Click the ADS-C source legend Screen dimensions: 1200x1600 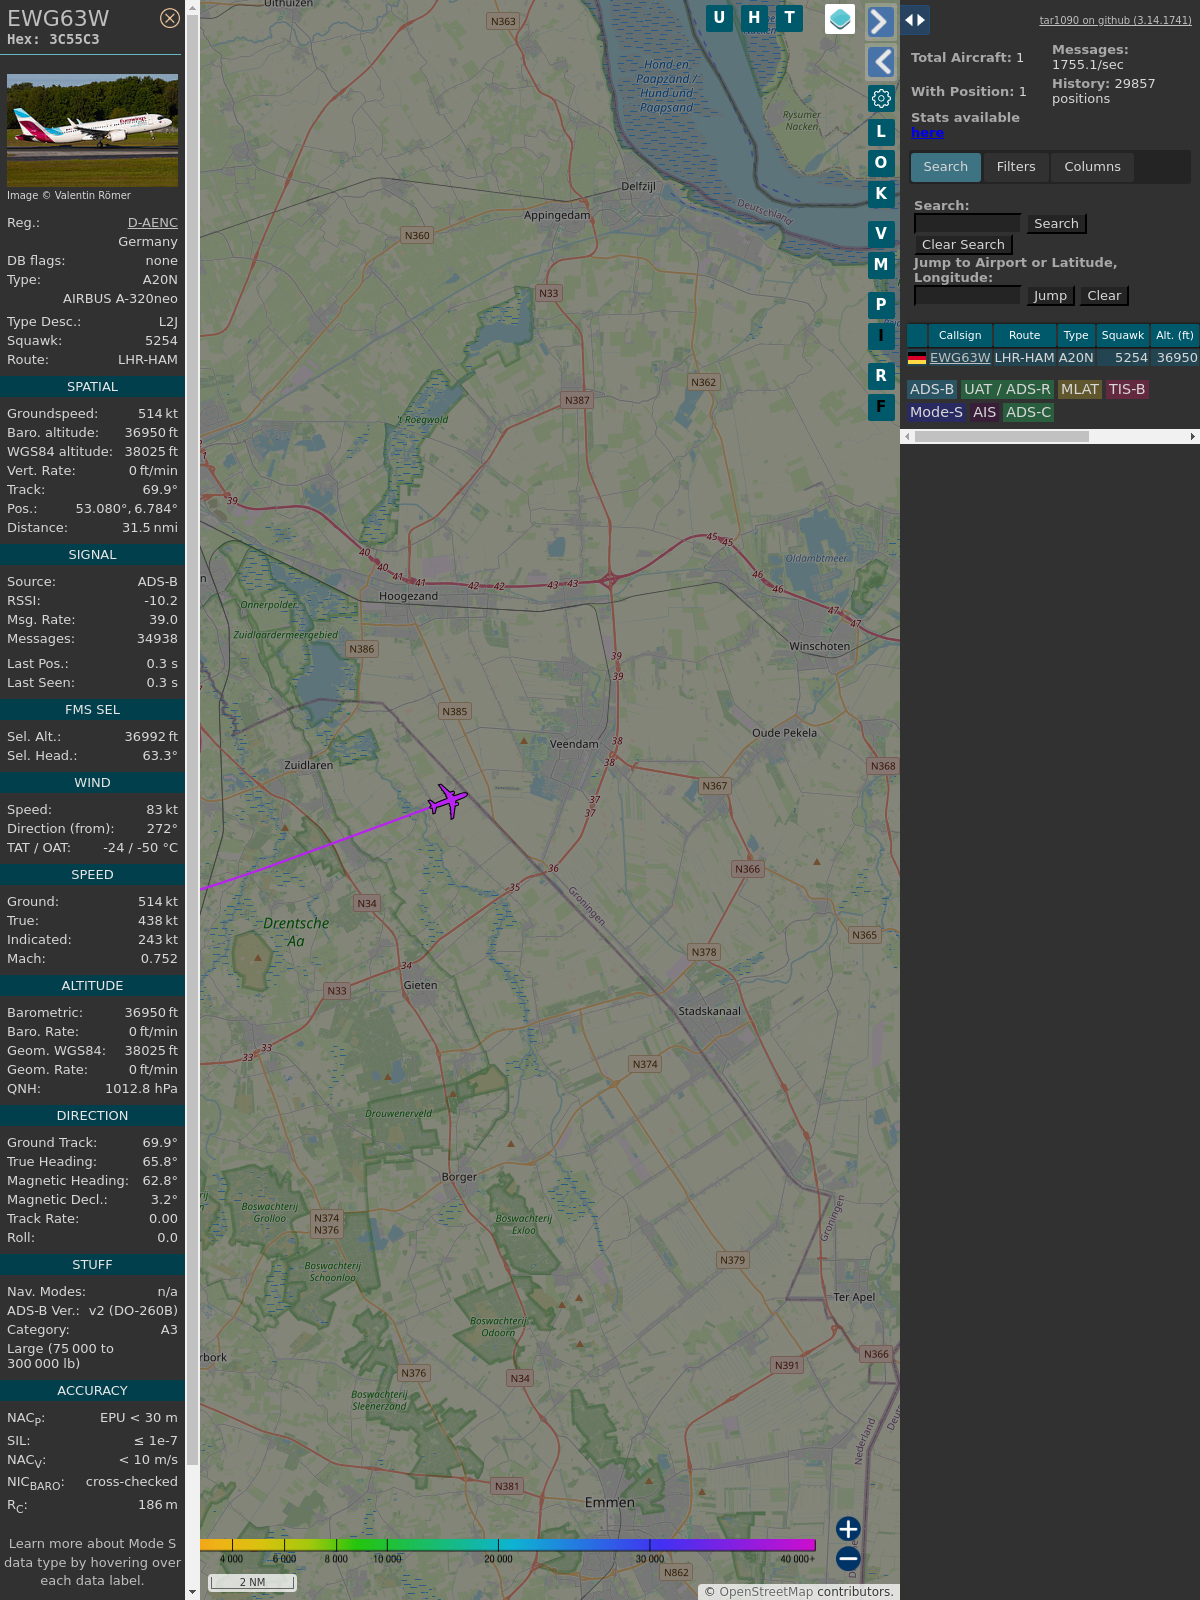(1028, 412)
